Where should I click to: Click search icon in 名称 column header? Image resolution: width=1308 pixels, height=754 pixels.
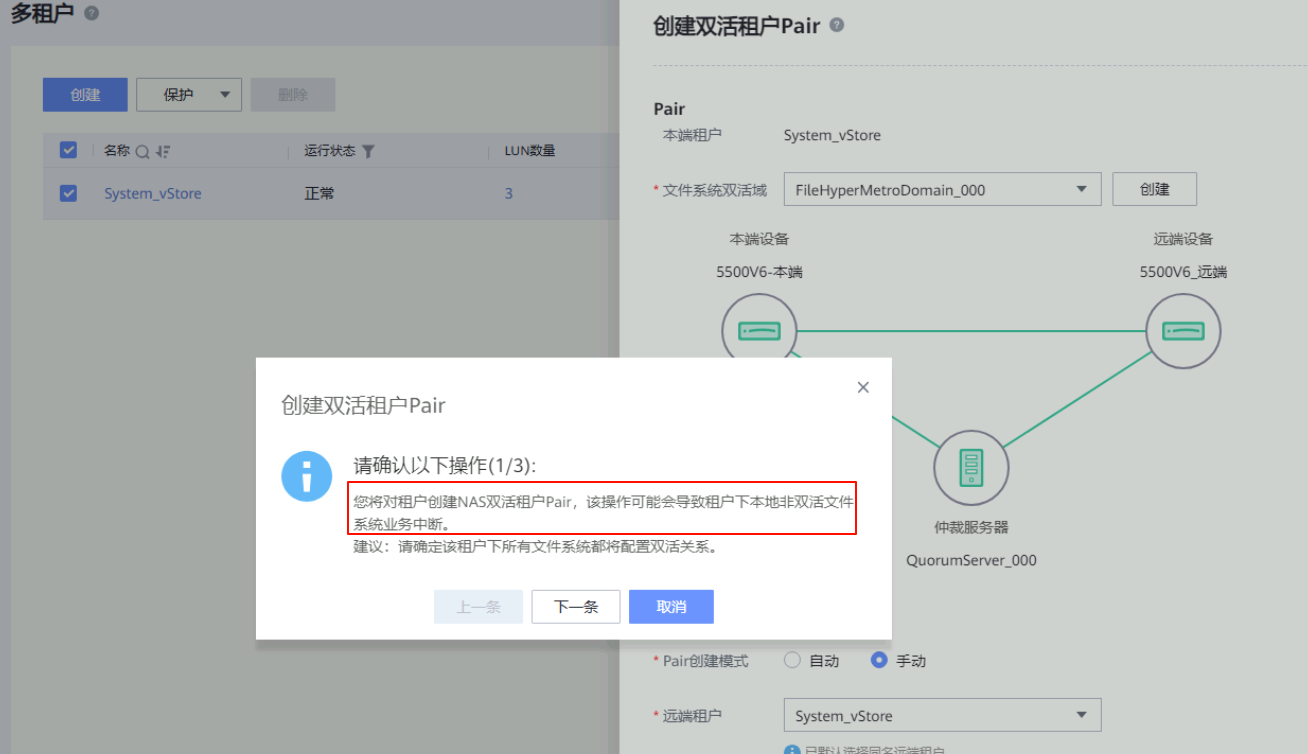tap(142, 151)
